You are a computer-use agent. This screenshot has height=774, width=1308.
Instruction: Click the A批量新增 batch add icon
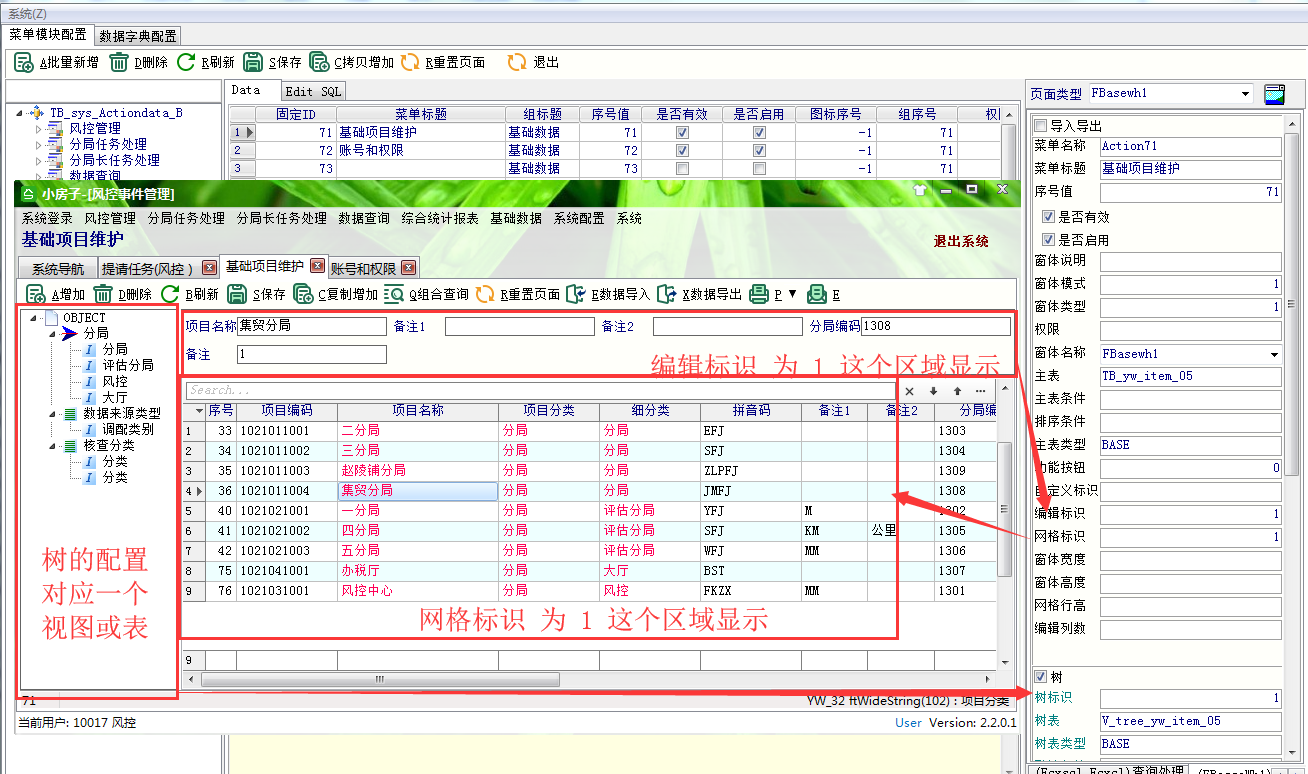click(x=24, y=62)
